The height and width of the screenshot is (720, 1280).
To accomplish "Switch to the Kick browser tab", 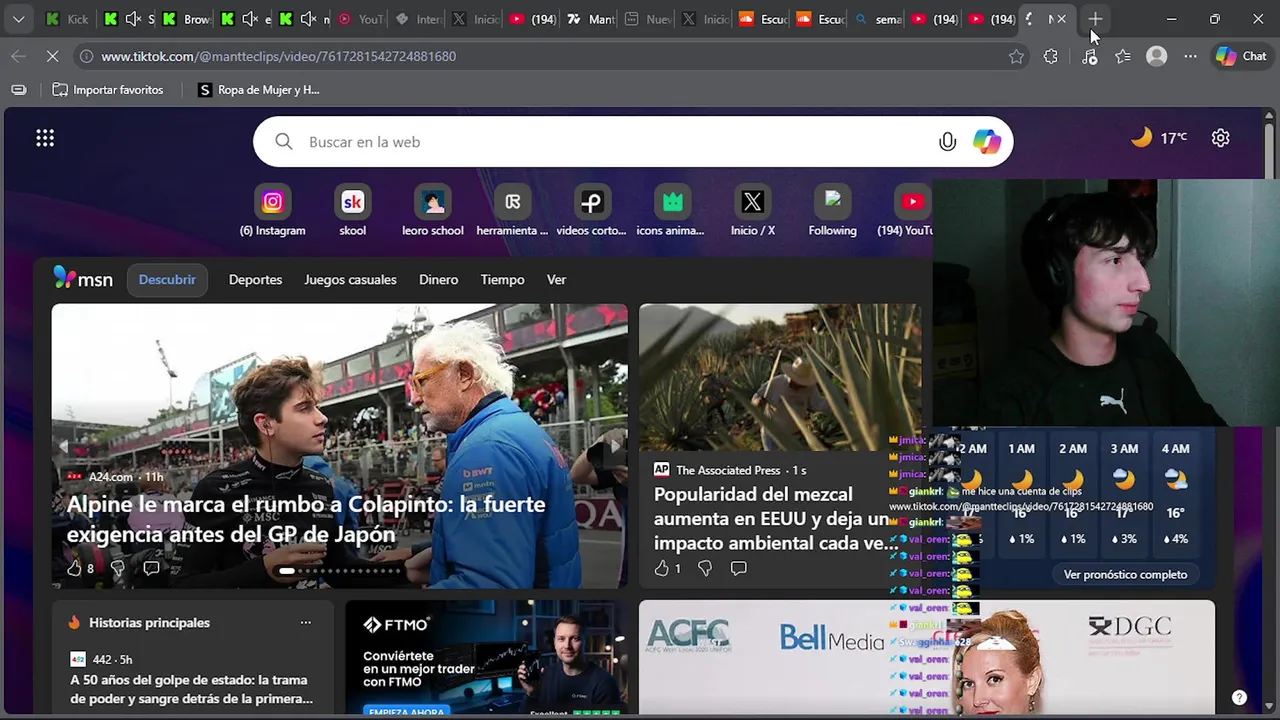I will point(67,19).
